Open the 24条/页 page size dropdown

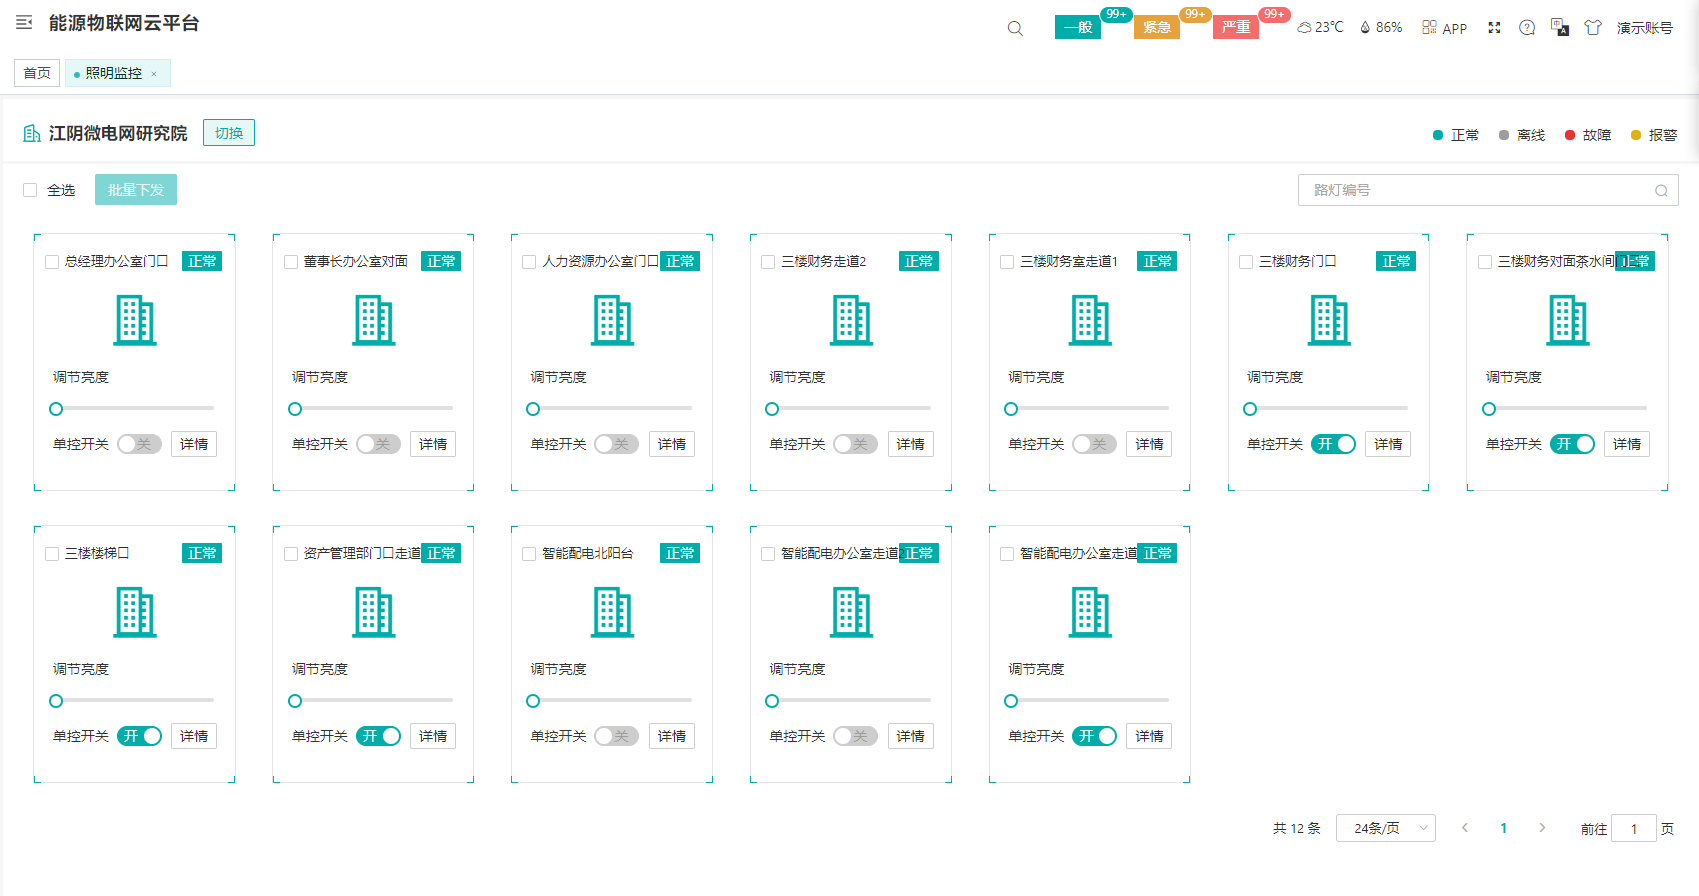point(1385,828)
